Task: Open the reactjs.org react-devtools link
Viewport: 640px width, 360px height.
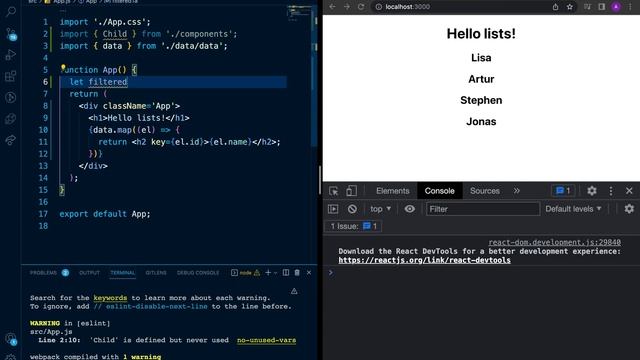Action: click(x=424, y=260)
